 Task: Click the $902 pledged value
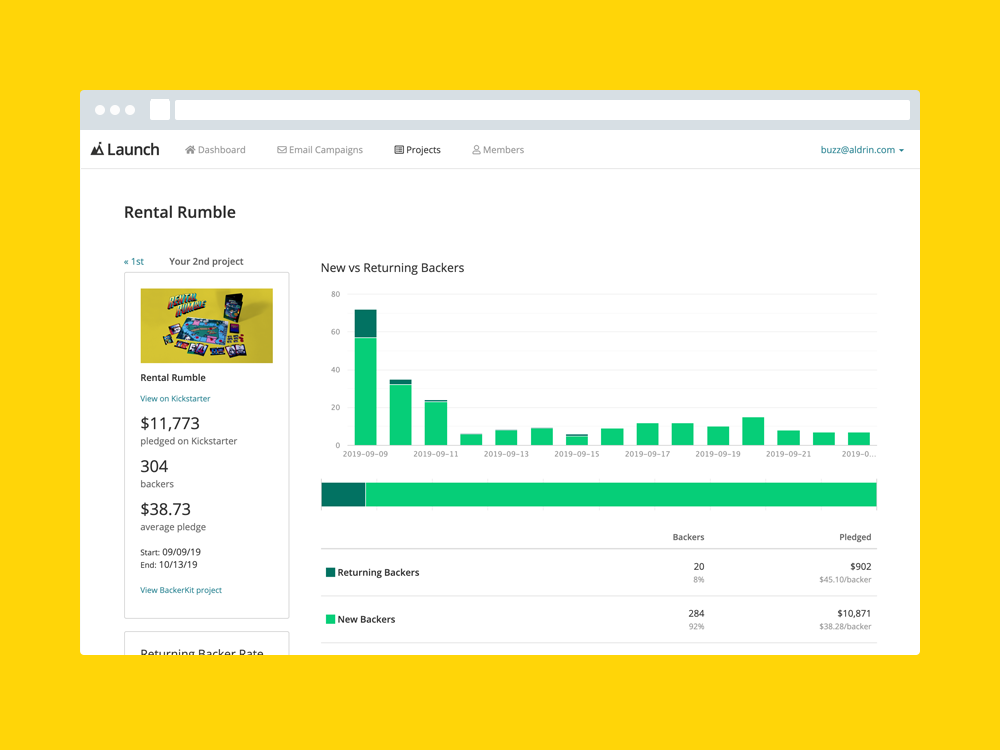pyautogui.click(x=860, y=566)
